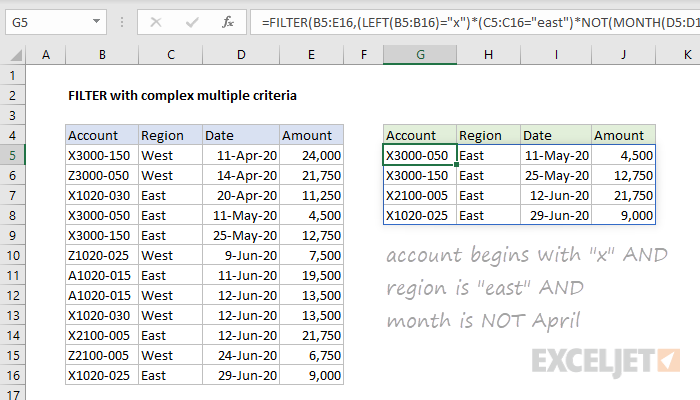
Task: Click the source table 'Region' header cell
Action: 171,135
